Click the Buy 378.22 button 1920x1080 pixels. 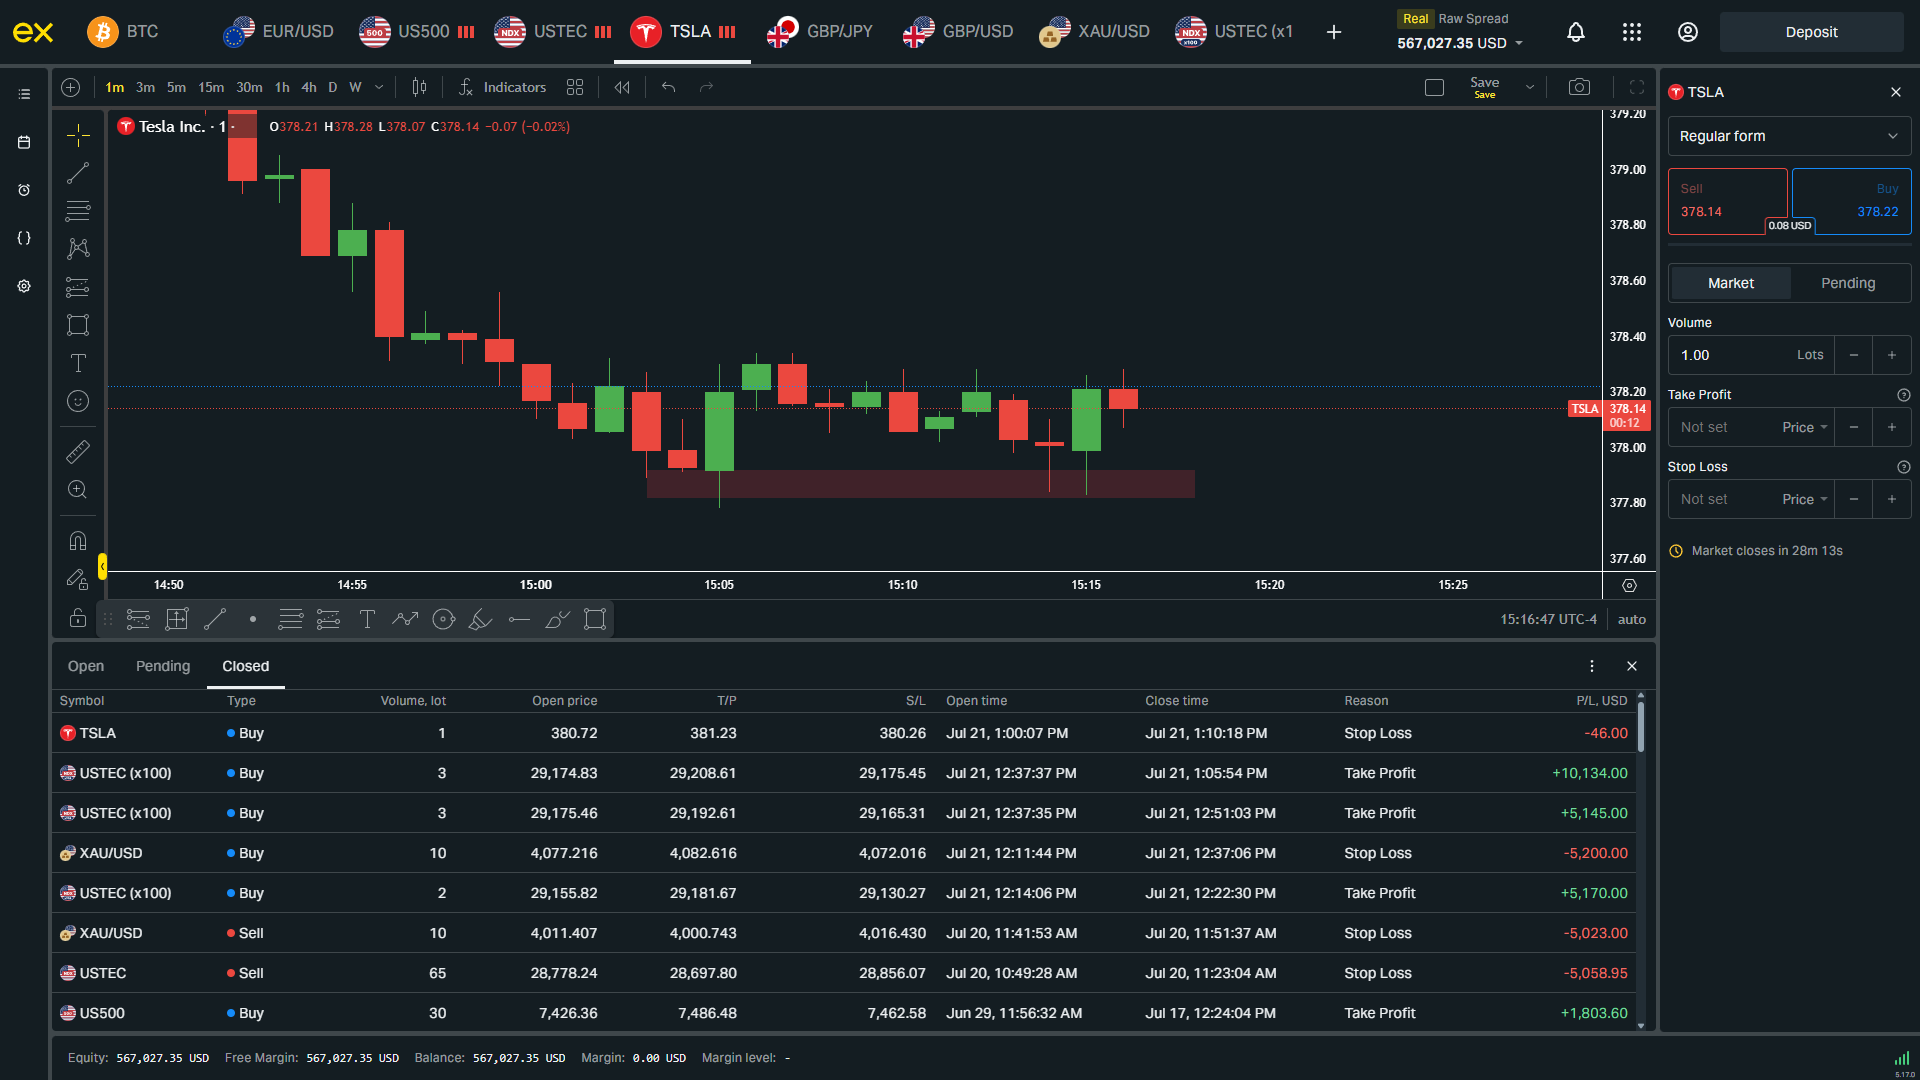click(1851, 201)
